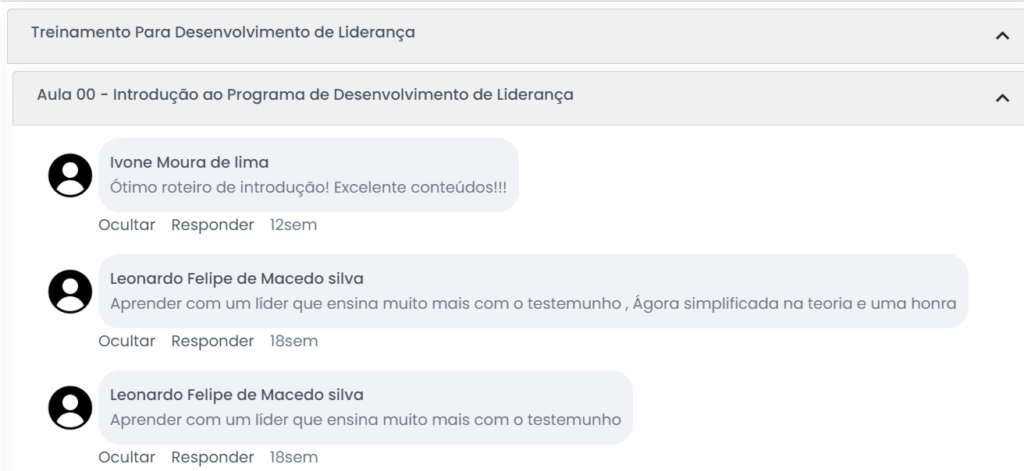This screenshot has height=471, width=1024.
Task: Click avatar beside the shorter Leonardo comment
Action: click(x=70, y=408)
